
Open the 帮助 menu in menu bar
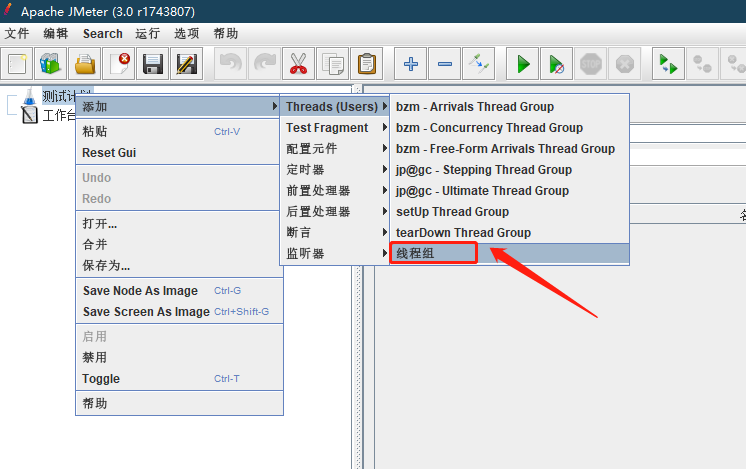coord(226,33)
